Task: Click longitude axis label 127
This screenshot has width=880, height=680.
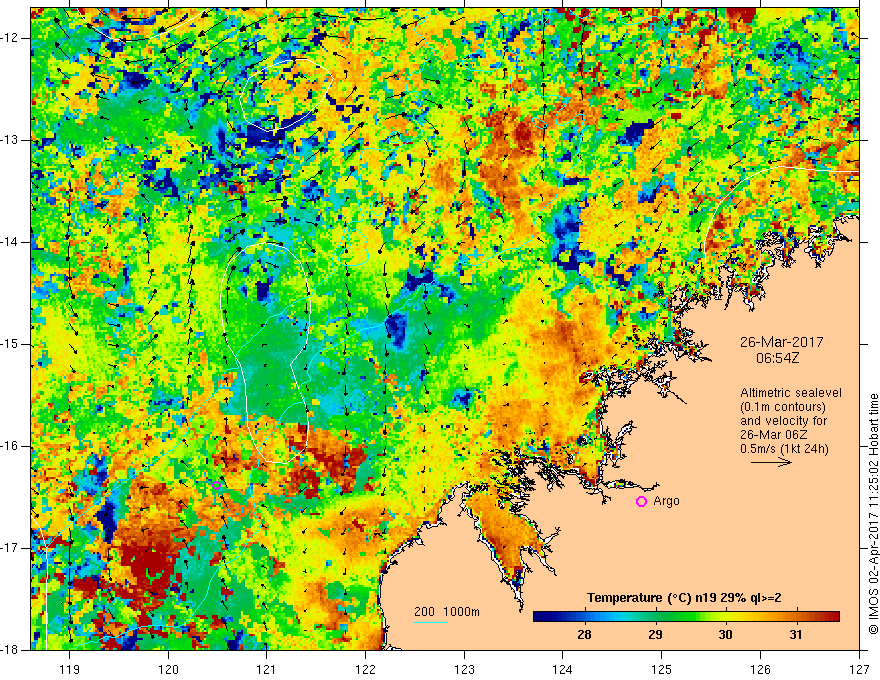Action: click(859, 669)
